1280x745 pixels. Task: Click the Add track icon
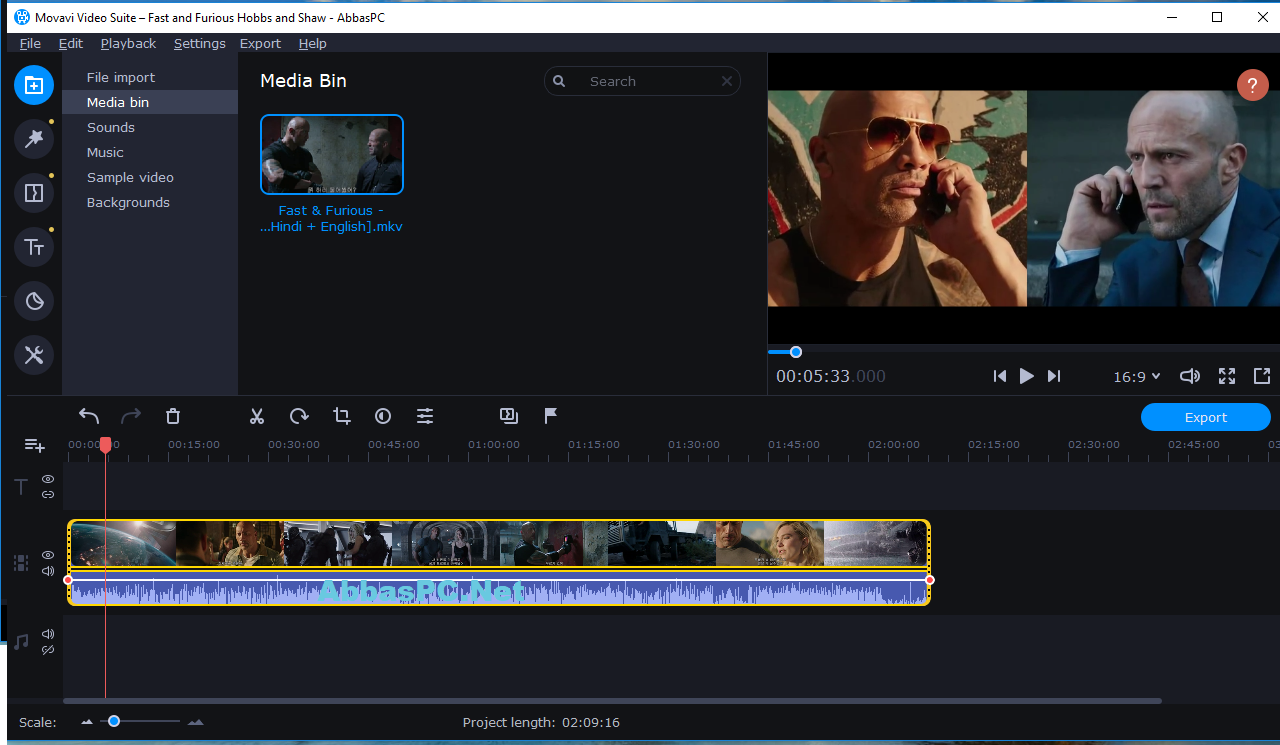35,445
